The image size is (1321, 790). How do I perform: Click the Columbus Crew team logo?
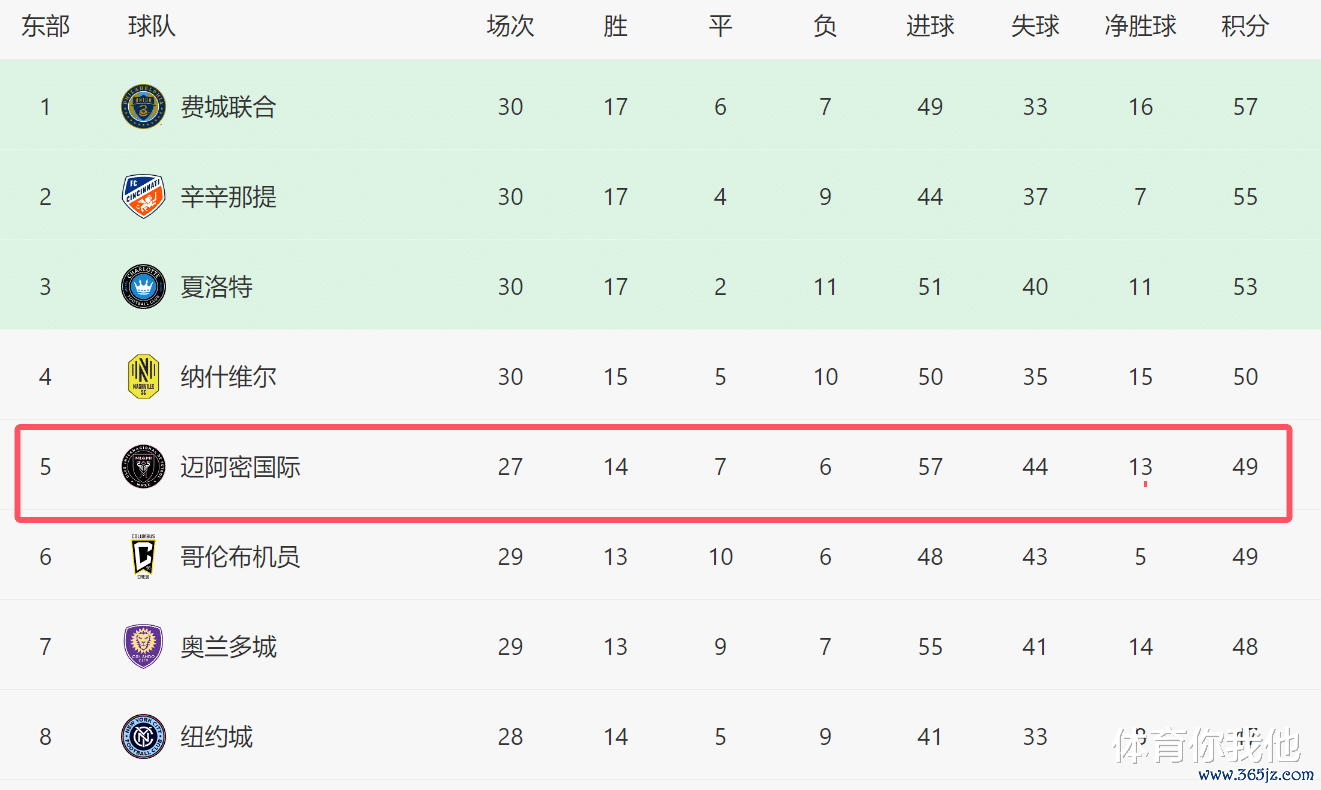coord(143,557)
